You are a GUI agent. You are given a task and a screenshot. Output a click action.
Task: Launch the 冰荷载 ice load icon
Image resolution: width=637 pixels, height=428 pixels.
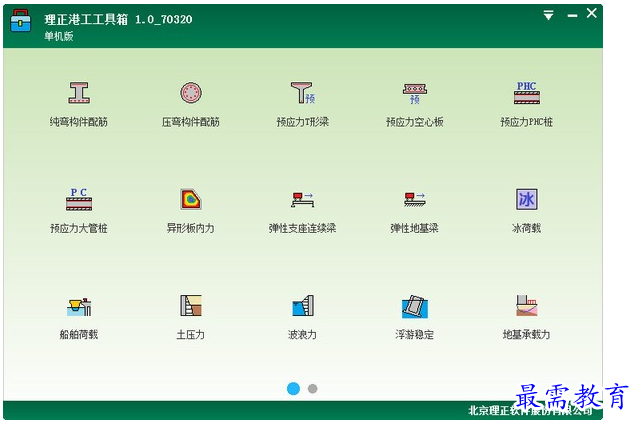point(526,199)
